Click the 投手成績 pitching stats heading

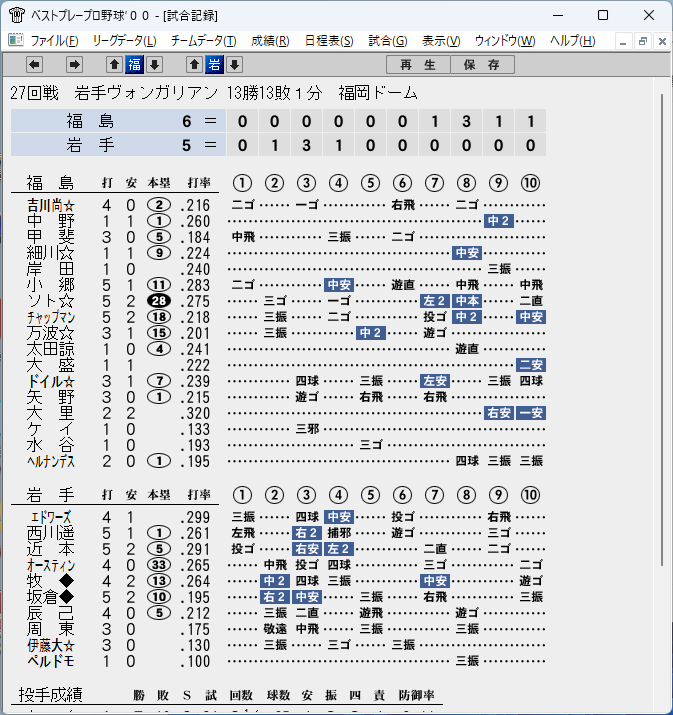(50, 694)
